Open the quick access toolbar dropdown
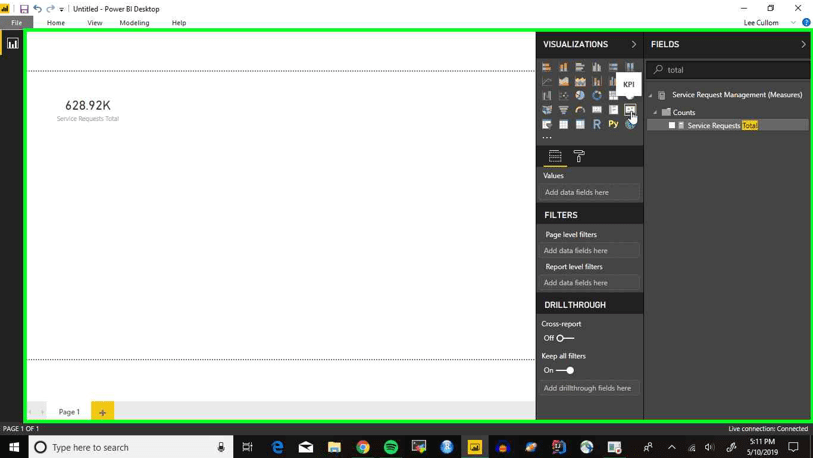 point(61,9)
